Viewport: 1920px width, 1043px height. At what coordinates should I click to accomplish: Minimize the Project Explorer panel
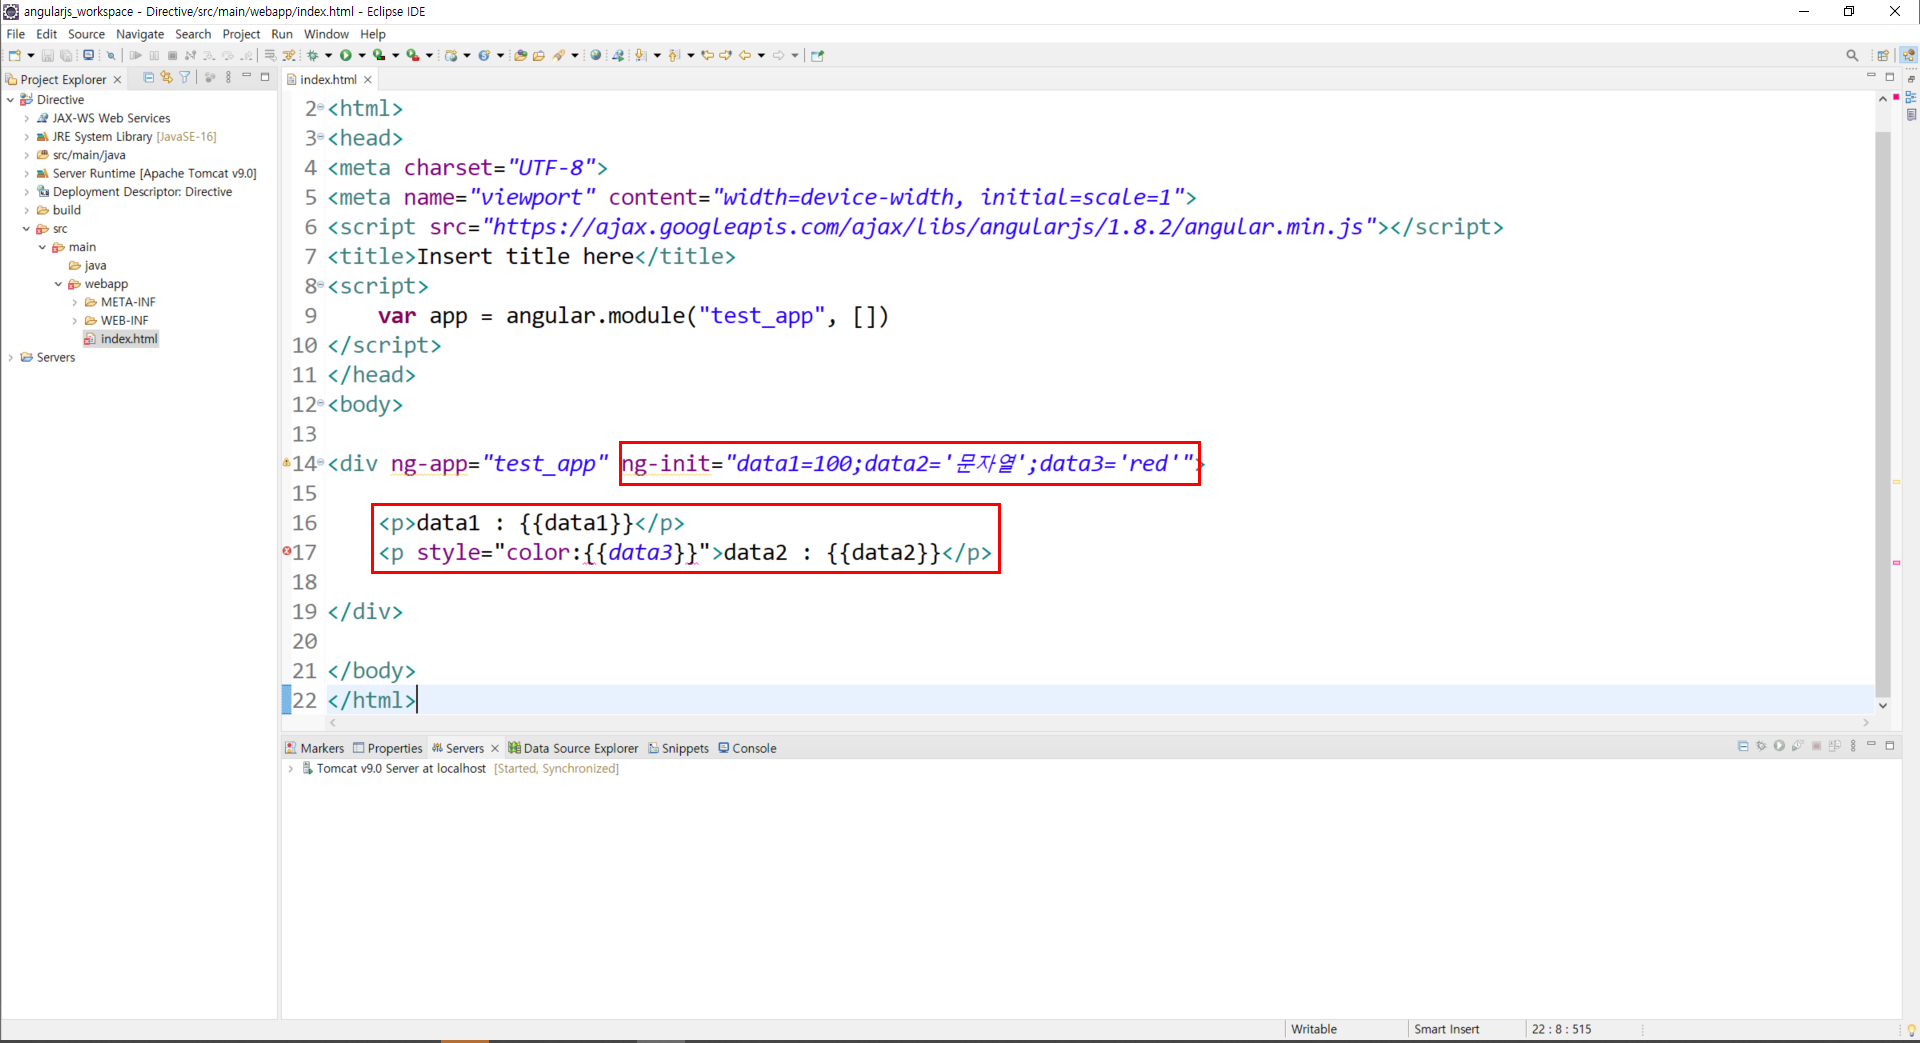click(247, 77)
